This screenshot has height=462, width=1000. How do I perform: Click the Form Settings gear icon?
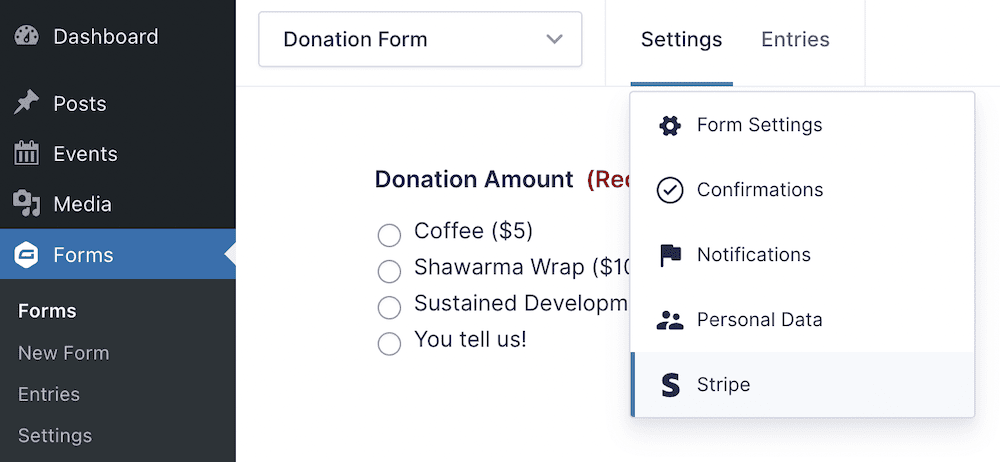(669, 125)
